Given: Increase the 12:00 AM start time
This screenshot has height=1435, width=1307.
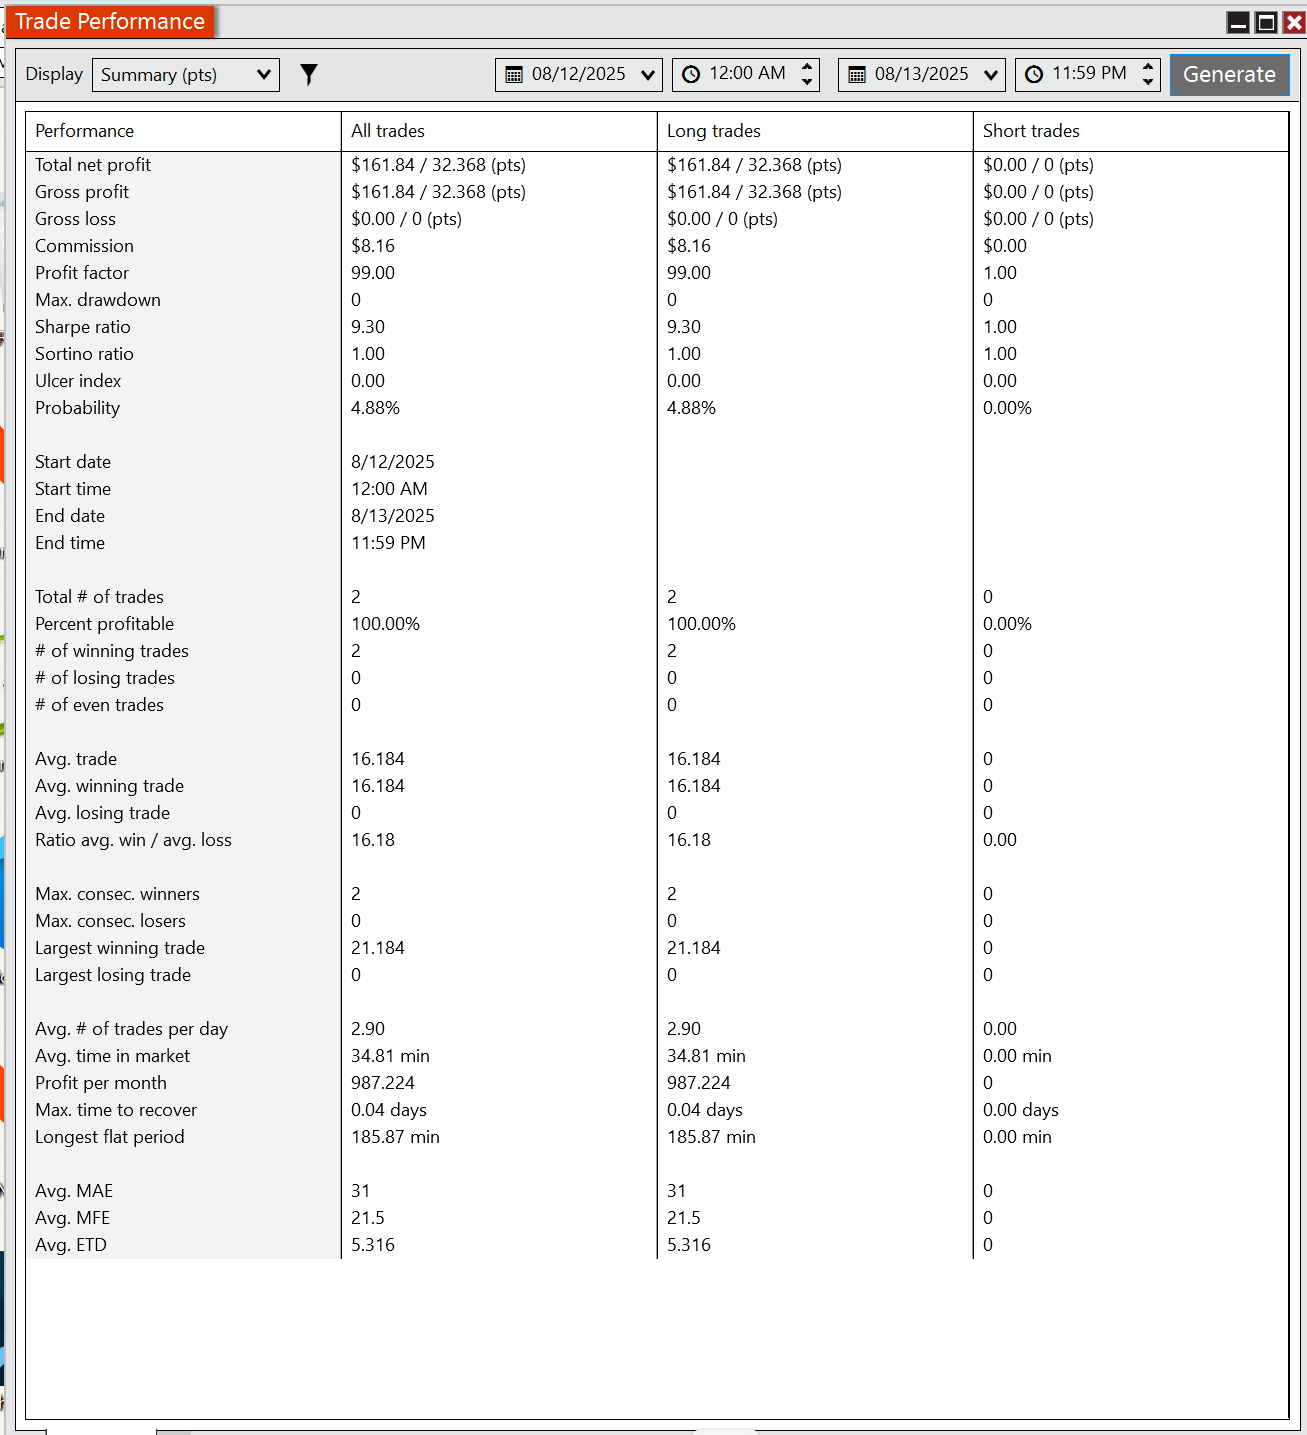Looking at the screenshot, I should tap(807, 67).
